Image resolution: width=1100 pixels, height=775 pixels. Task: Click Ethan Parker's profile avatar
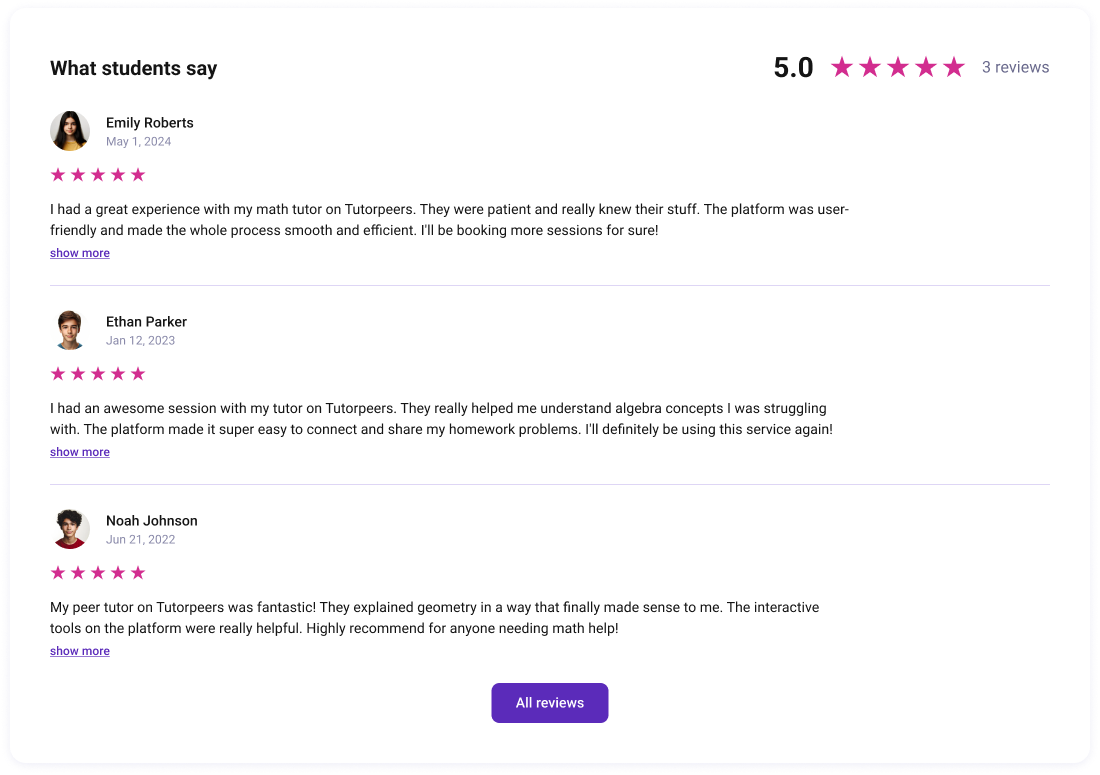click(x=70, y=330)
